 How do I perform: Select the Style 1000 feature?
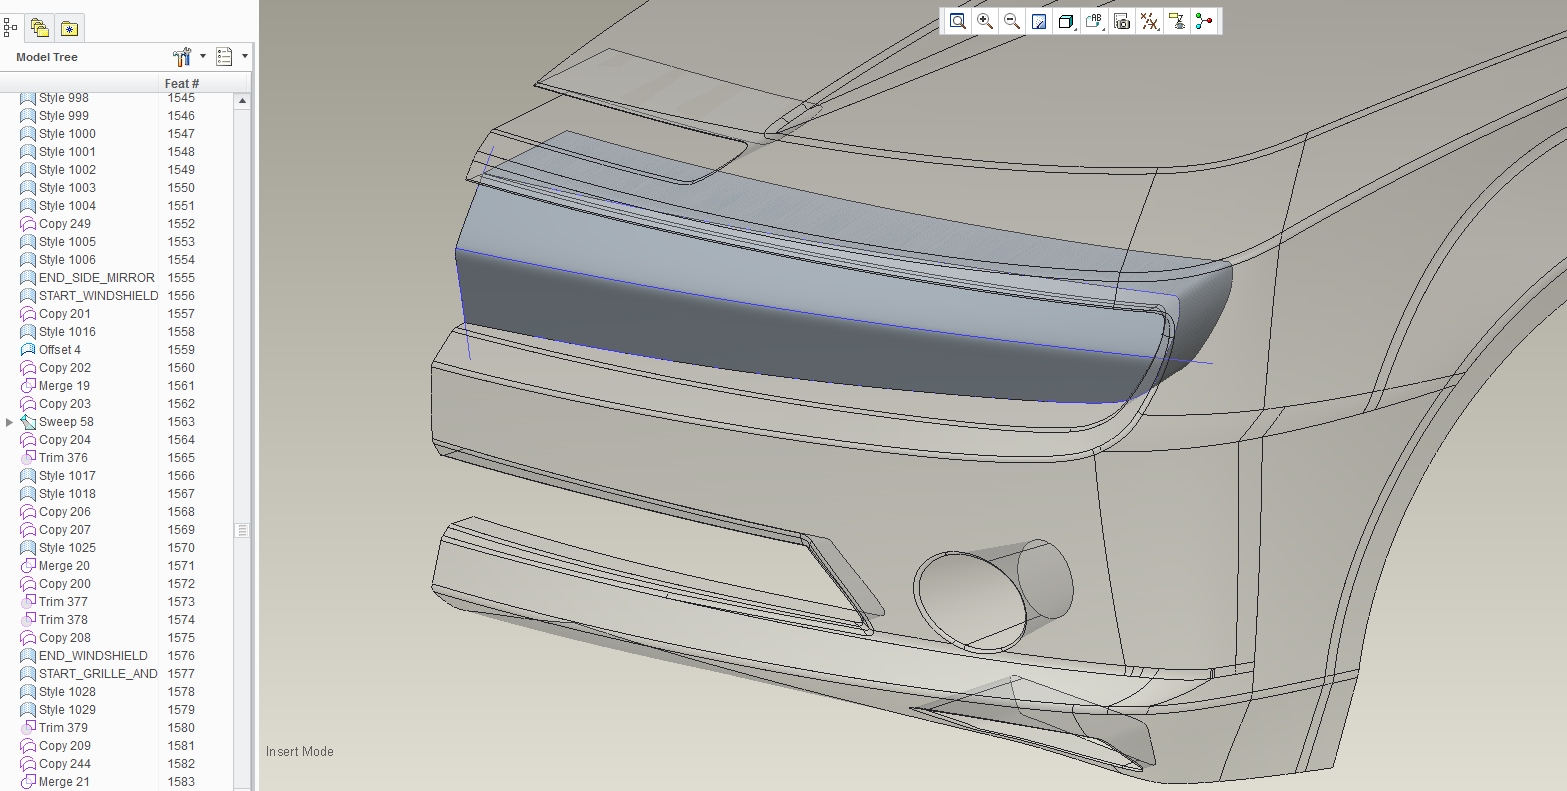pyautogui.click(x=67, y=134)
